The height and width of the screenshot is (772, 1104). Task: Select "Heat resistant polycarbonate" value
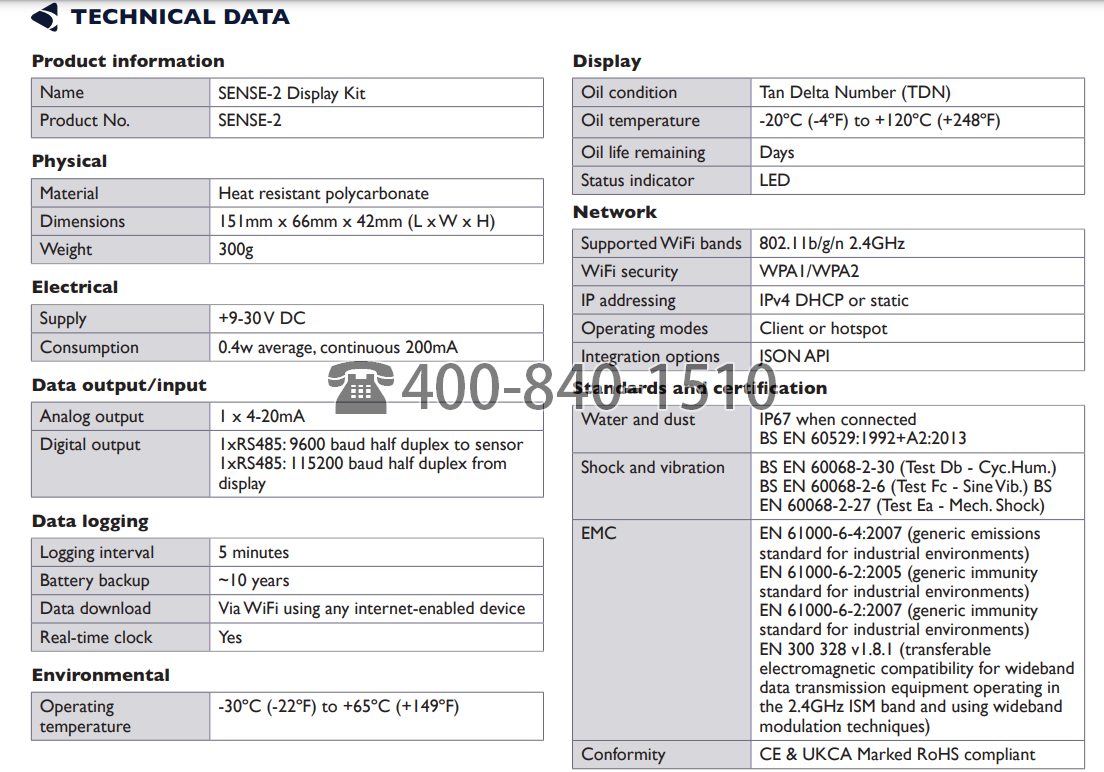323,193
